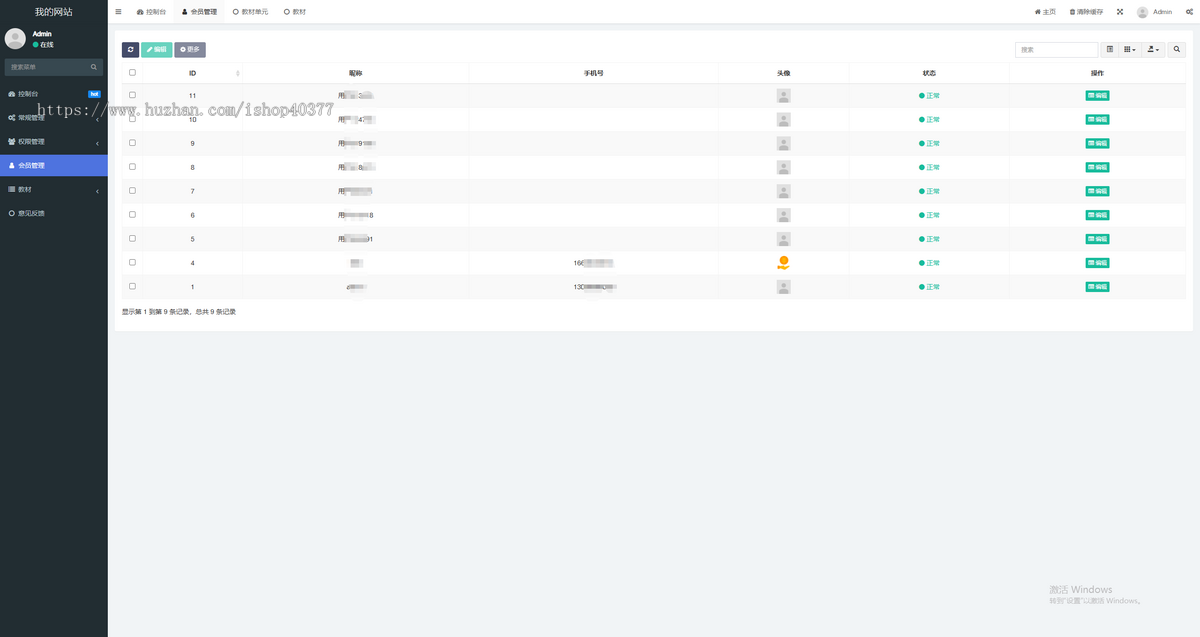Click the magnifier in the sidebar menu search
1200x637 pixels.
point(94,67)
